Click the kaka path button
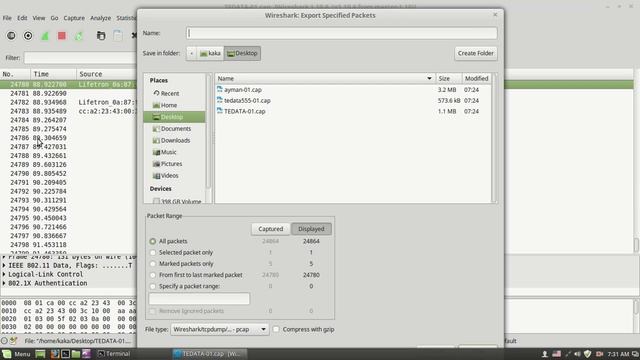Screen dimensions: 640x360 [210, 53]
